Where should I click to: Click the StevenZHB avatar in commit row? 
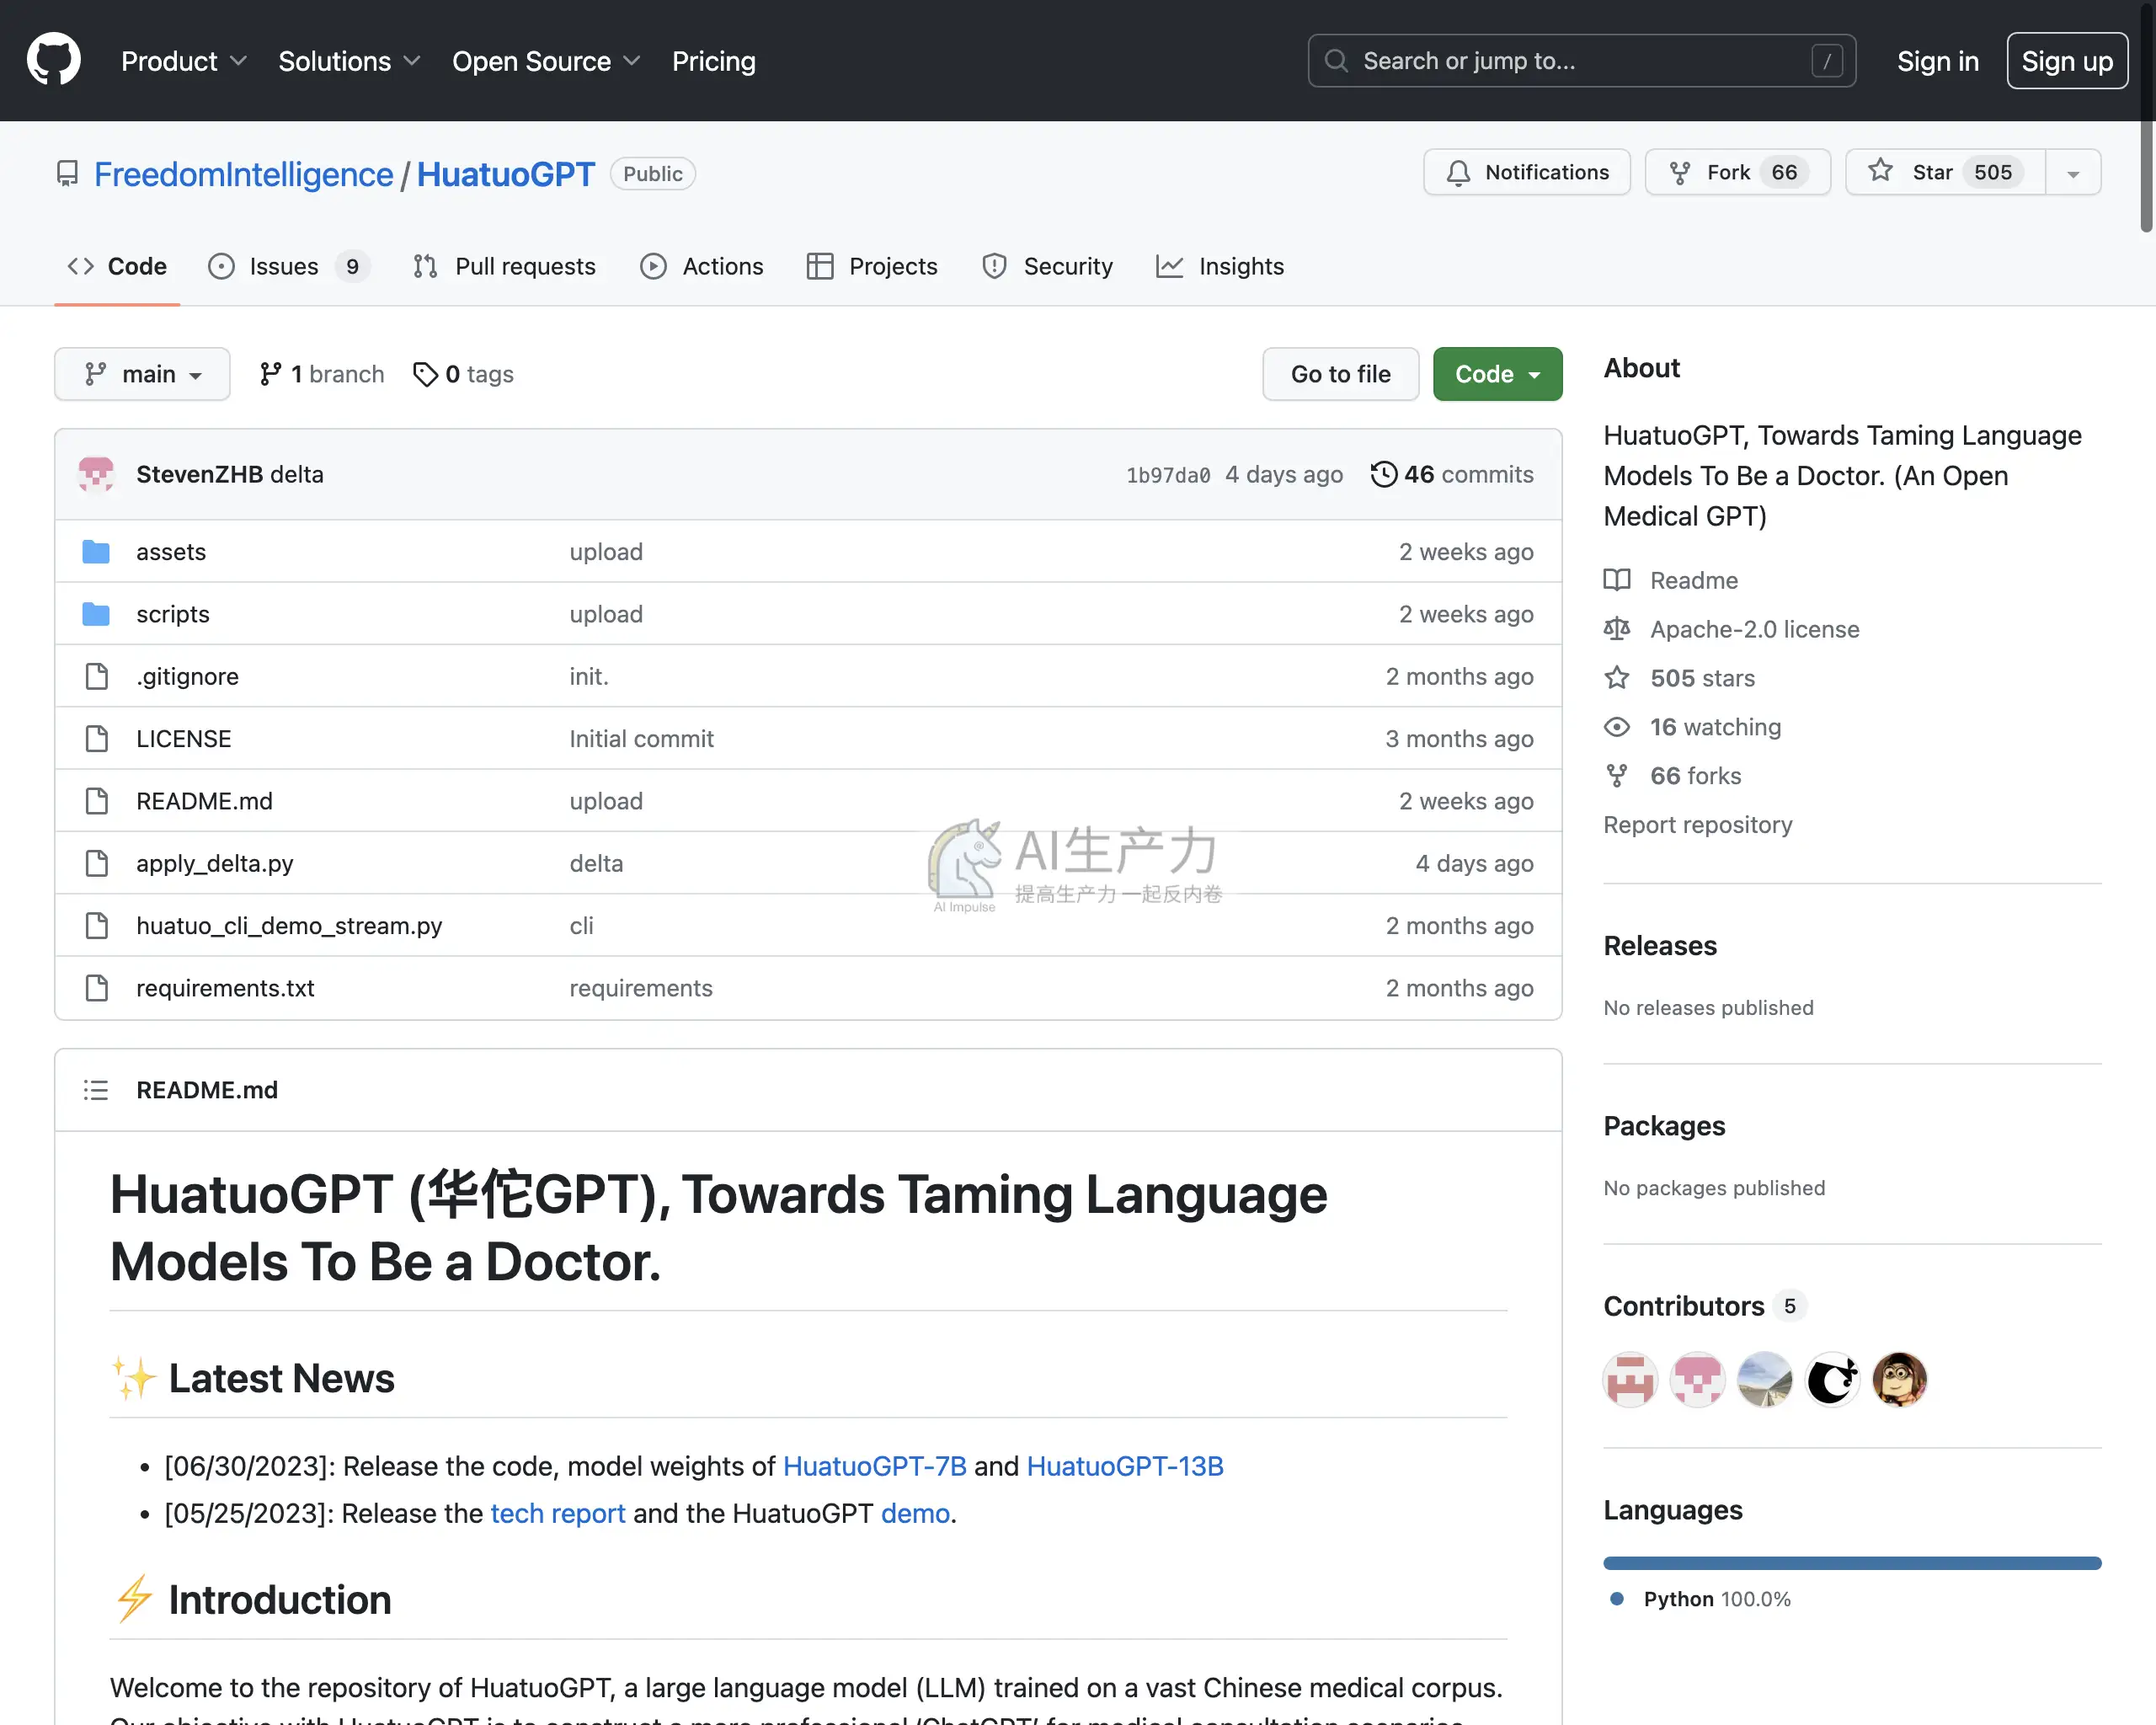click(96, 474)
